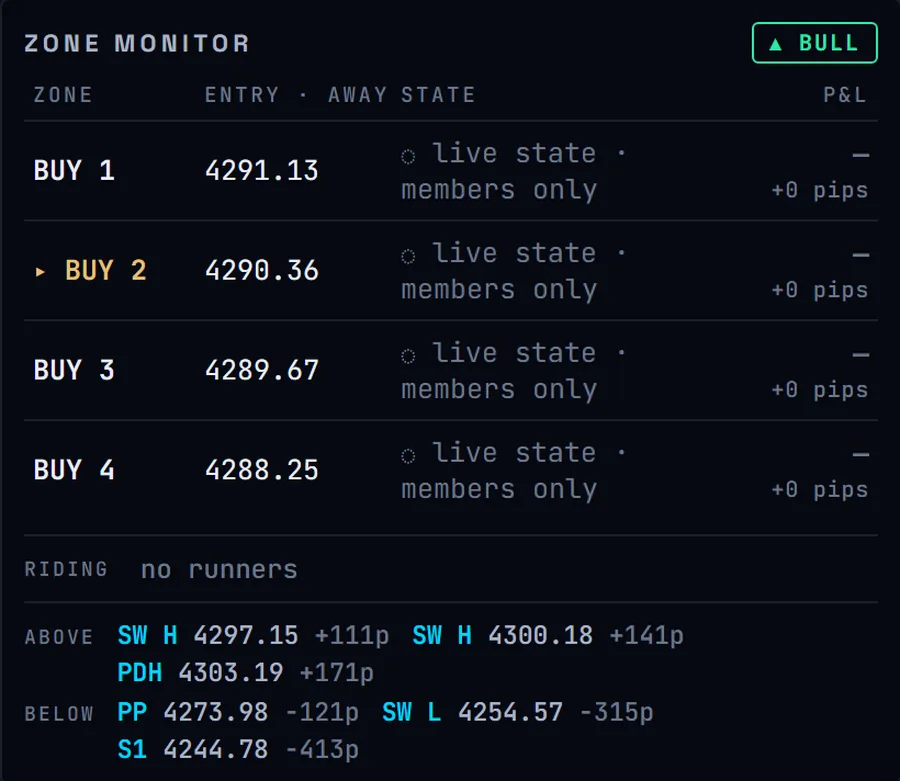Click +0 pips value in BUY 1 row
Image resolution: width=900 pixels, height=781 pixels.
(x=820, y=191)
